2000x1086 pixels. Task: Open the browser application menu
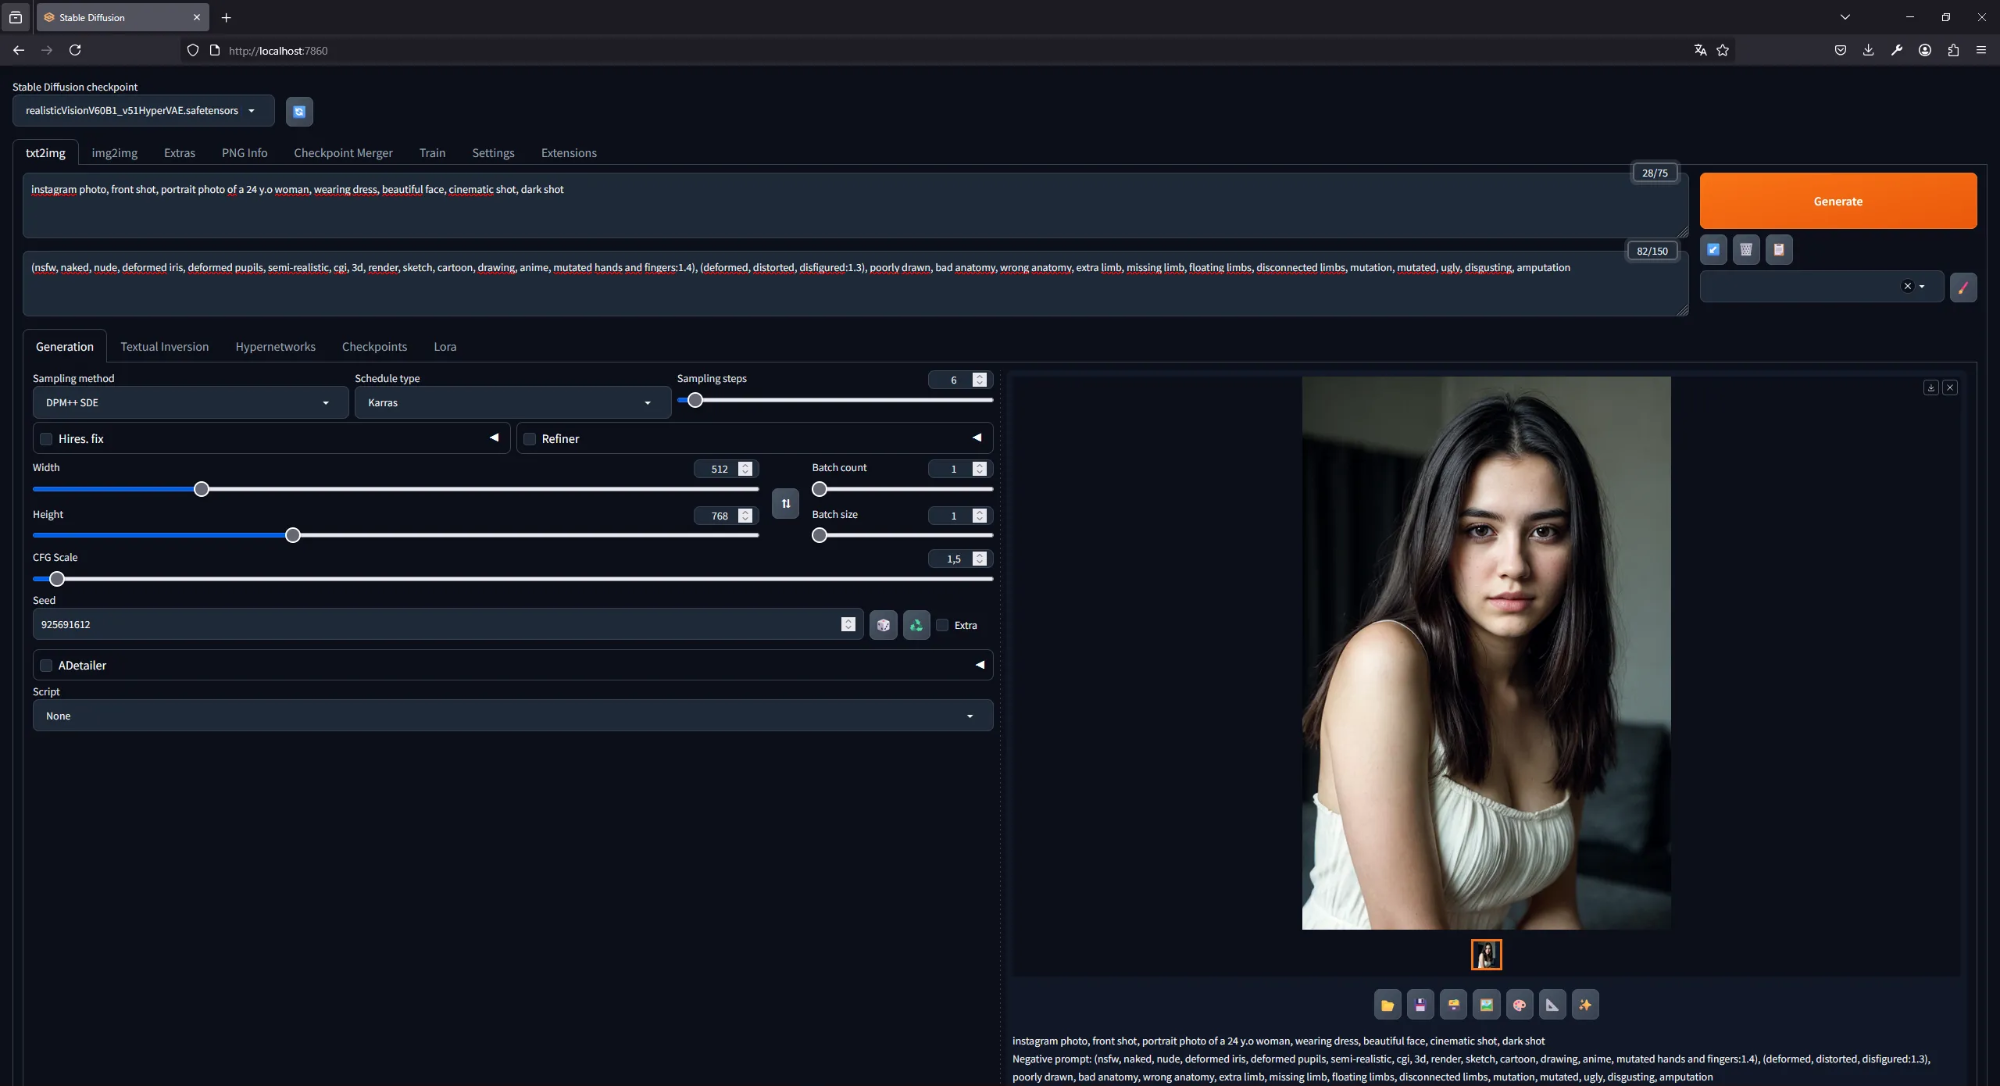pyautogui.click(x=1981, y=50)
